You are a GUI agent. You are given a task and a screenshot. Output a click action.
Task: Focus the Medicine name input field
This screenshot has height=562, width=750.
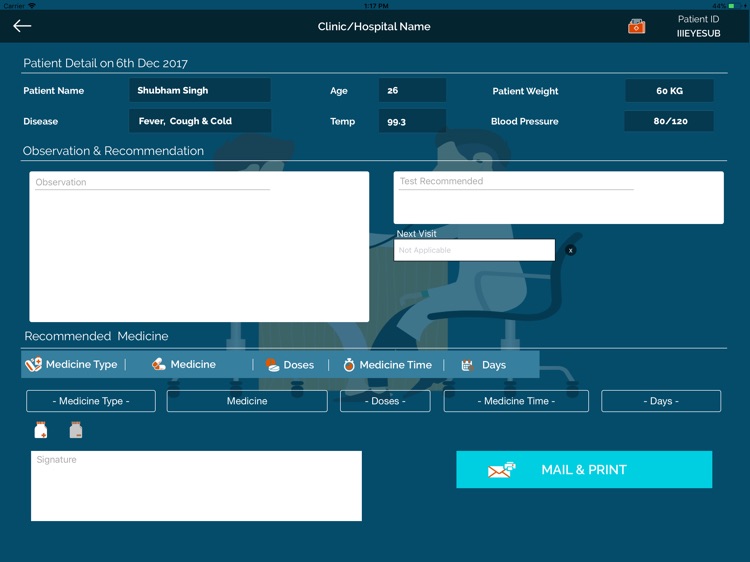pos(247,401)
